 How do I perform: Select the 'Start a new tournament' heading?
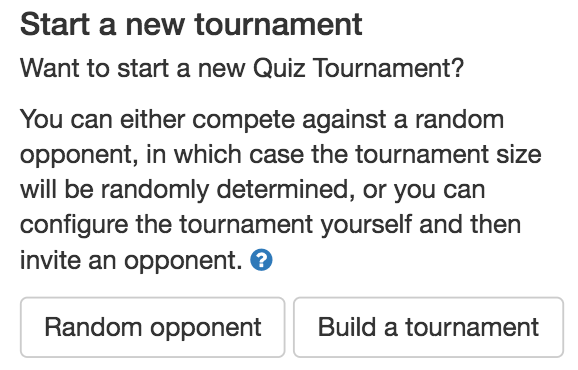click(191, 25)
